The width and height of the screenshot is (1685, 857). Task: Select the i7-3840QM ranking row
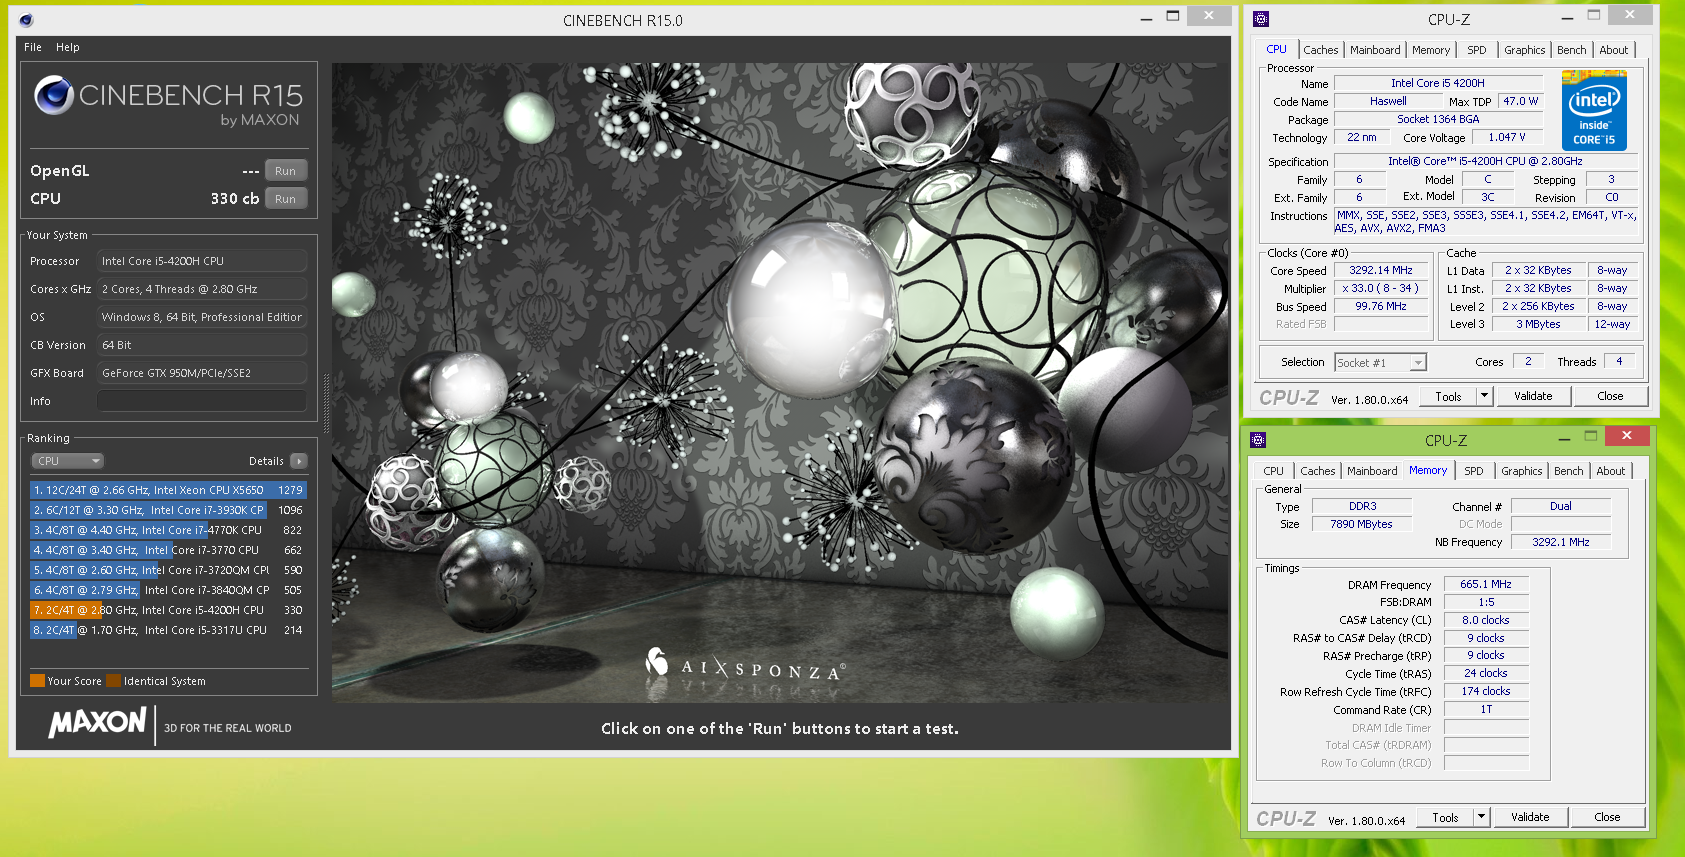(168, 590)
